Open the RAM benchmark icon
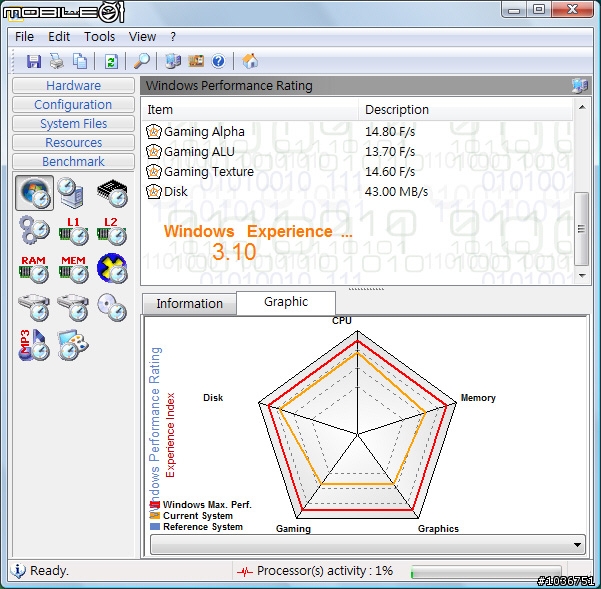 pyautogui.click(x=34, y=269)
